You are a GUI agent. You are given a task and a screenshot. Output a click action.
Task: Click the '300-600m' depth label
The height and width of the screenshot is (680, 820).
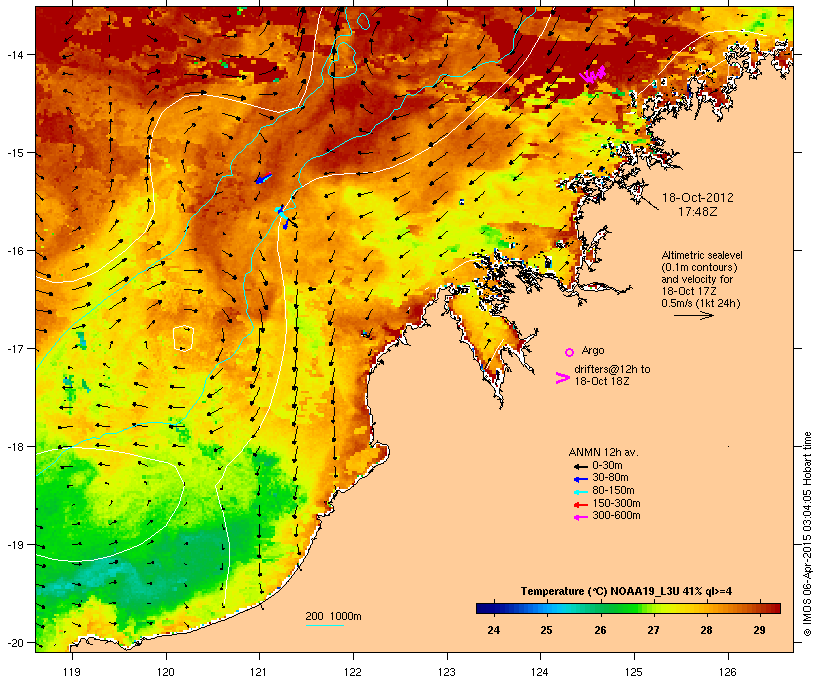pos(616,516)
